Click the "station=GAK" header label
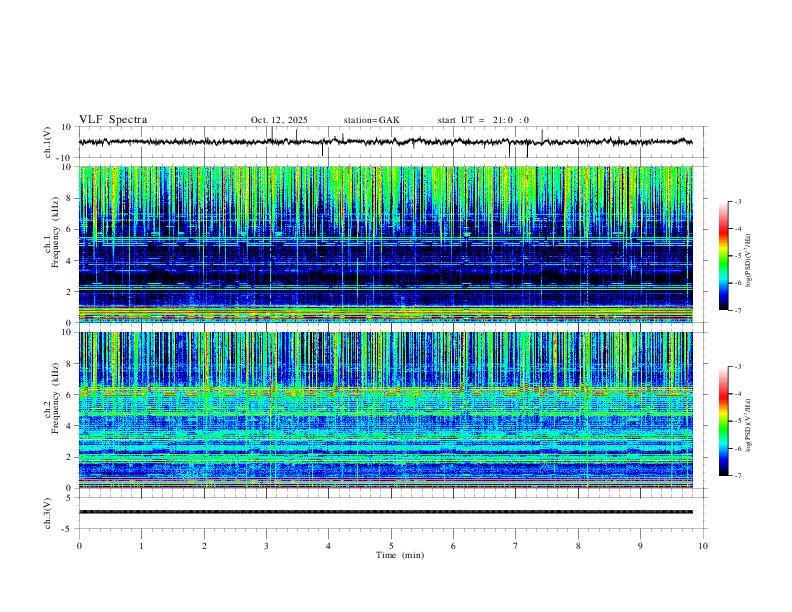The width and height of the screenshot is (792, 612). tap(371, 120)
